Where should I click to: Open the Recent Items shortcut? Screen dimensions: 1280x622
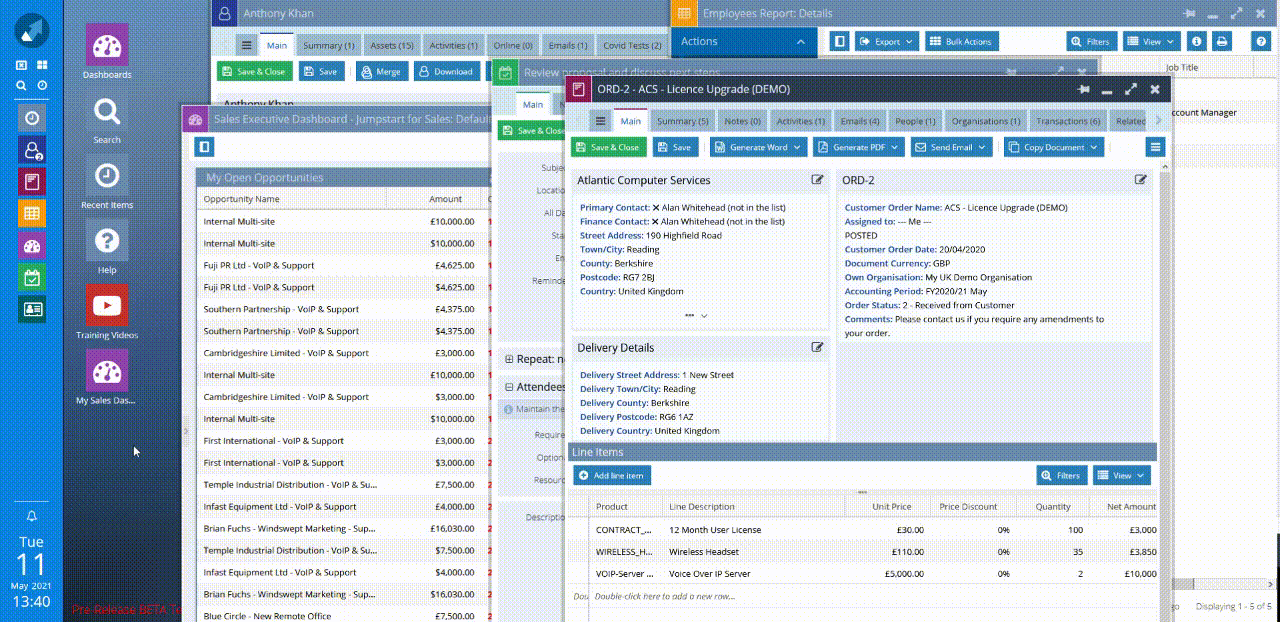(x=106, y=176)
